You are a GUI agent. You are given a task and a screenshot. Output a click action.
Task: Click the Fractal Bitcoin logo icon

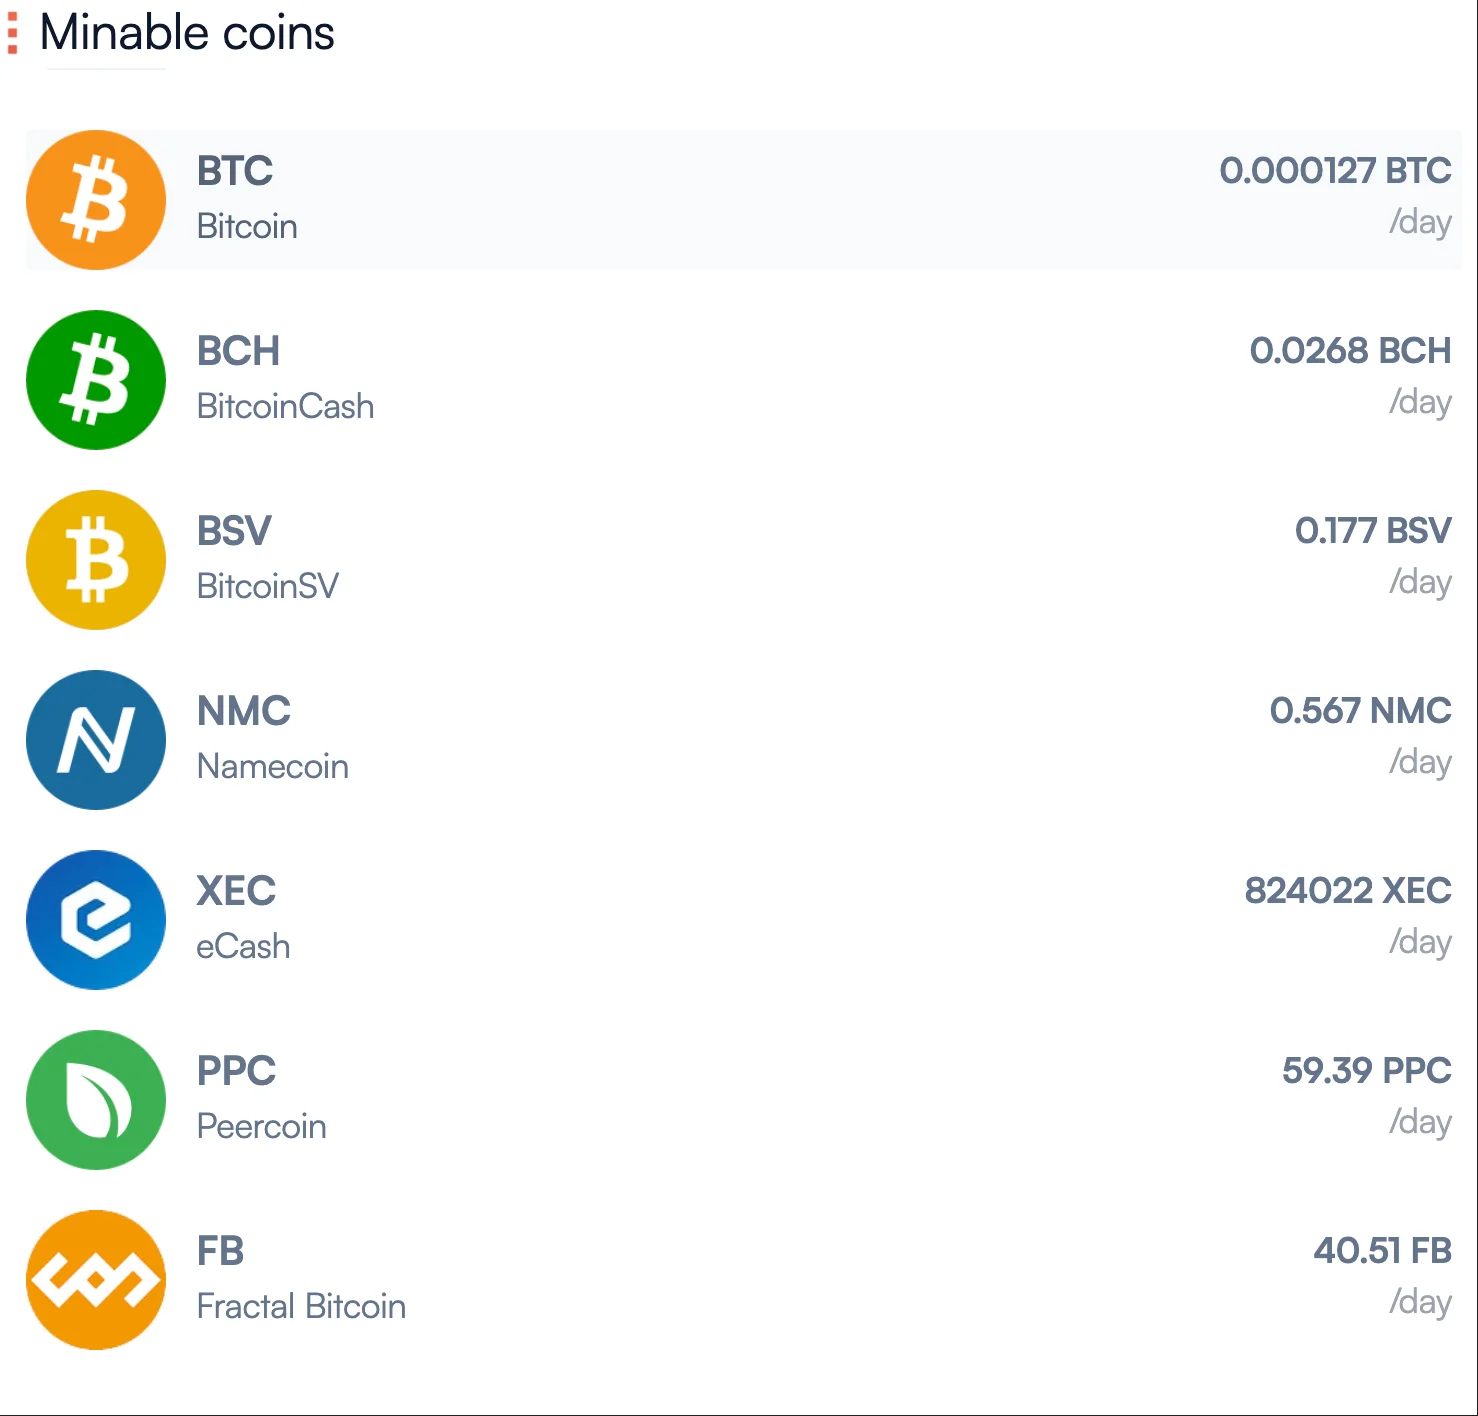click(96, 1280)
